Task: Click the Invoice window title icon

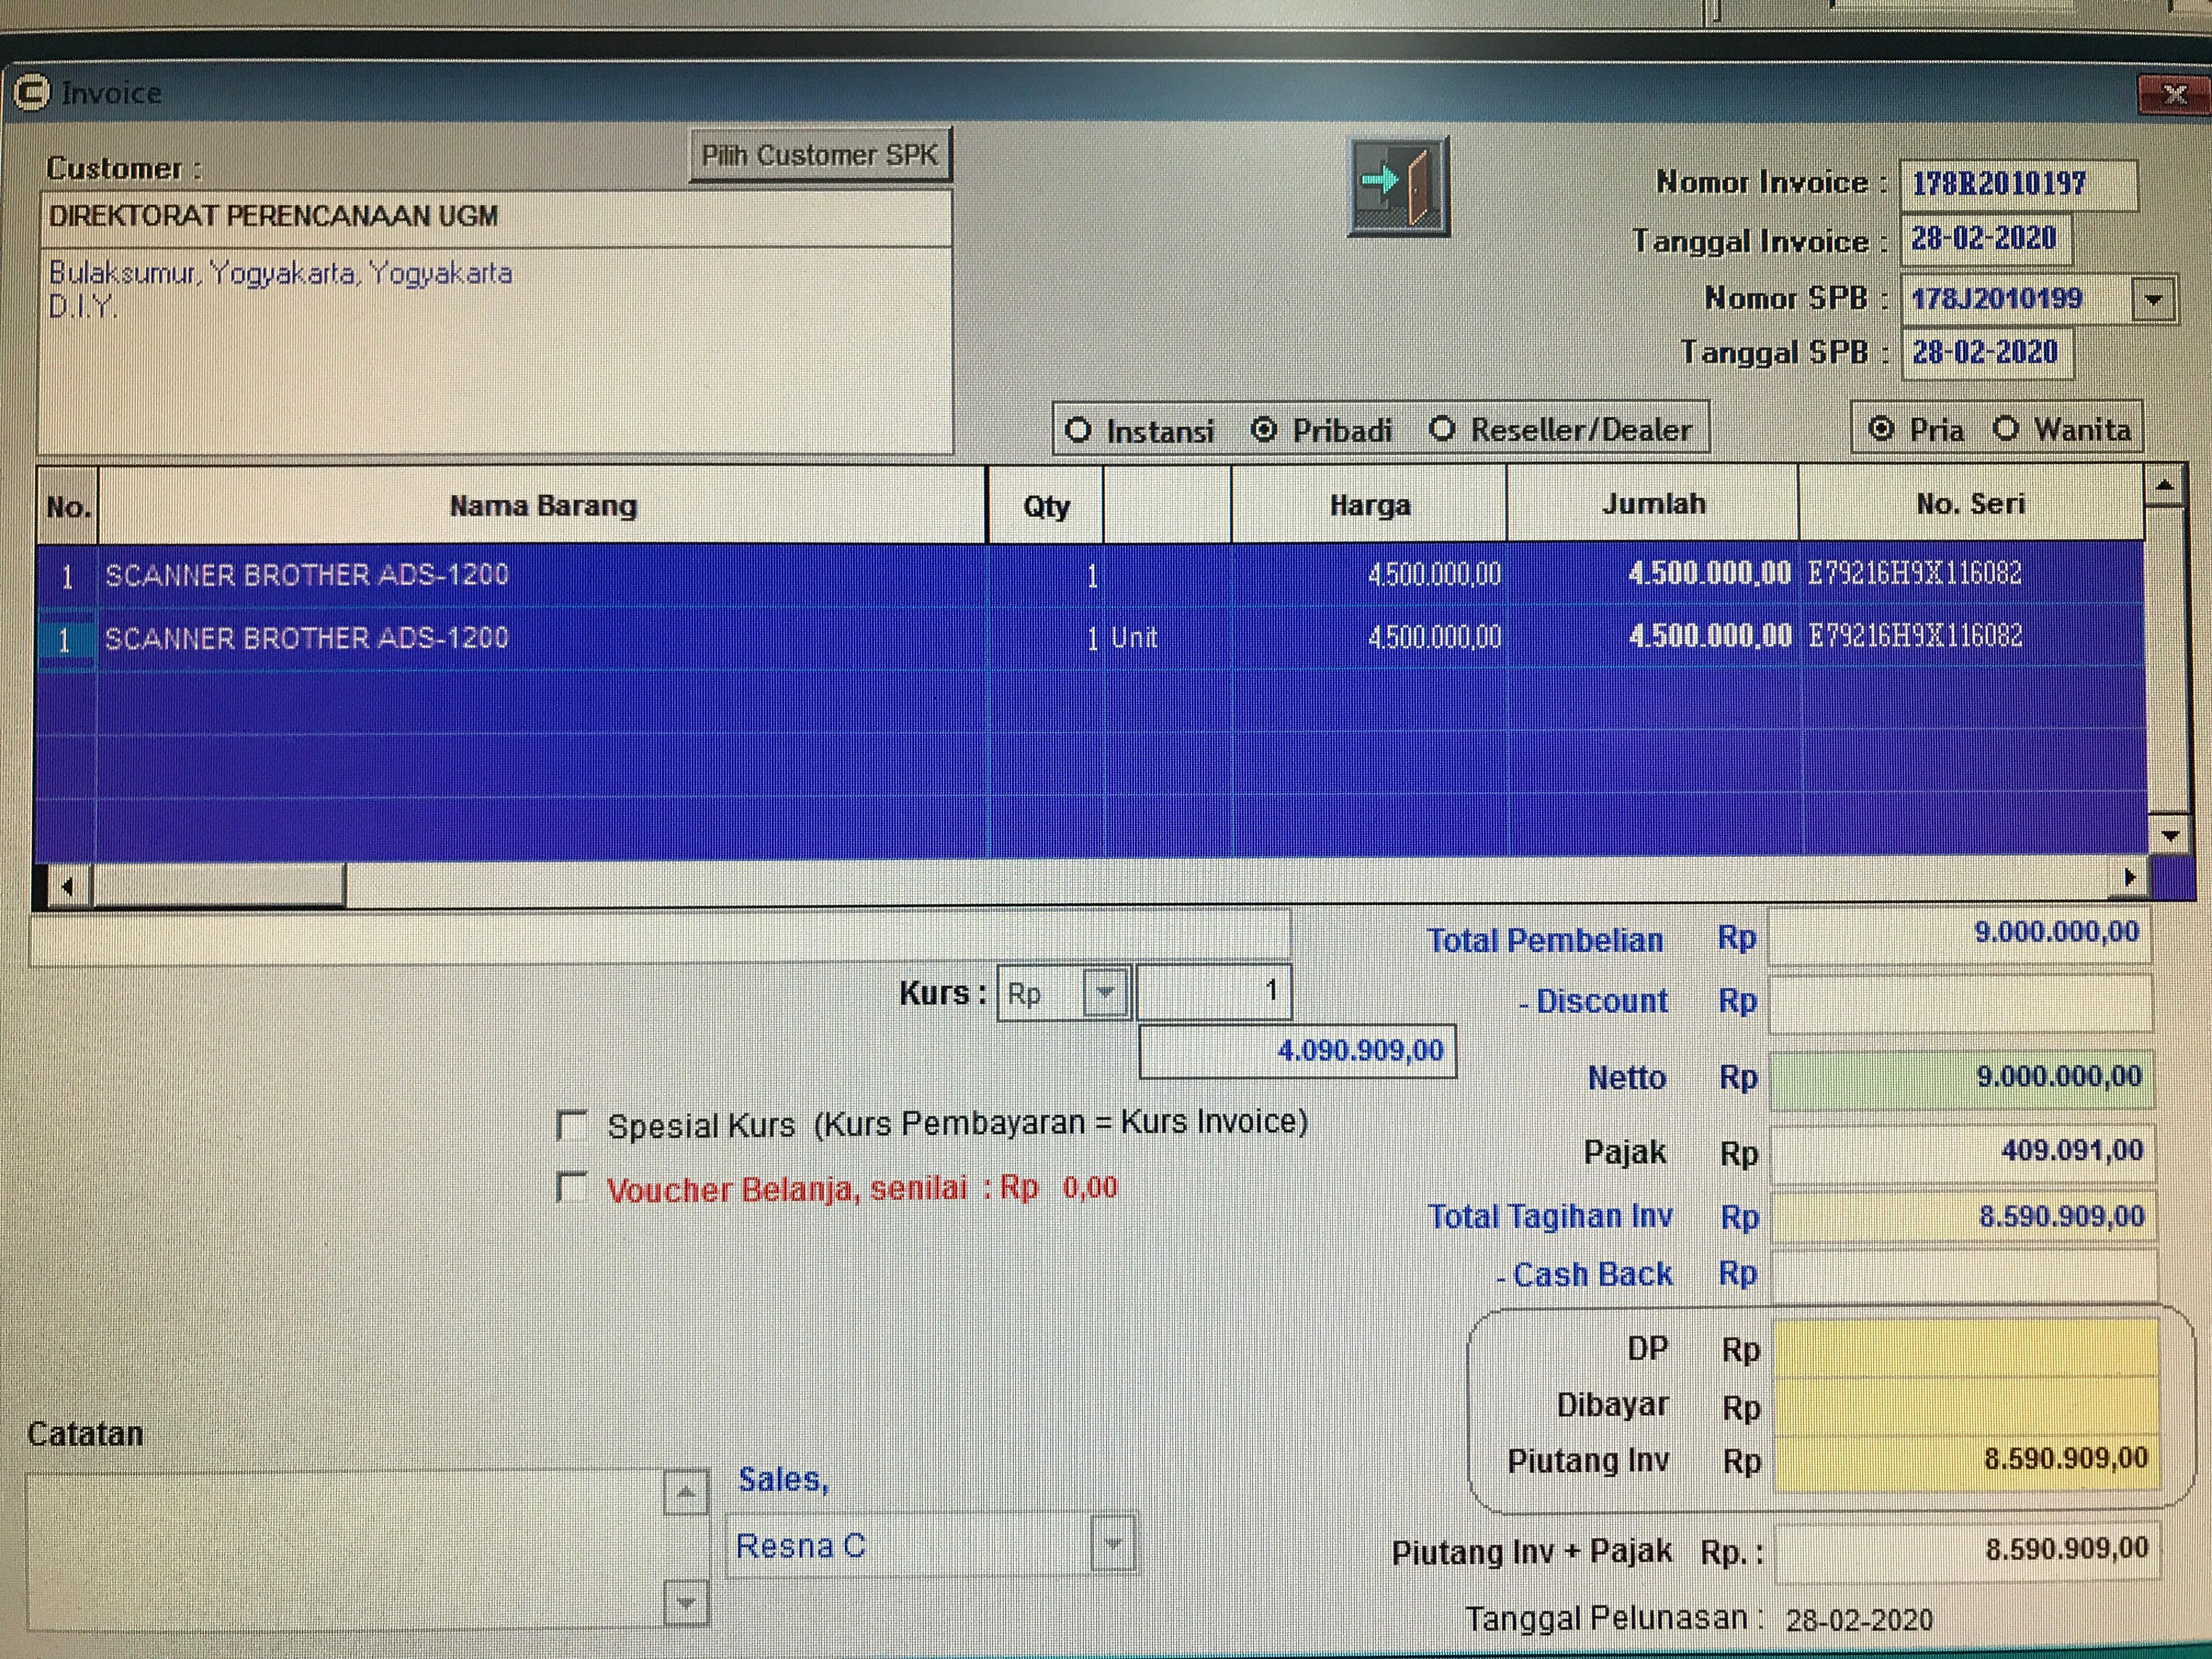Action: tap(30, 93)
